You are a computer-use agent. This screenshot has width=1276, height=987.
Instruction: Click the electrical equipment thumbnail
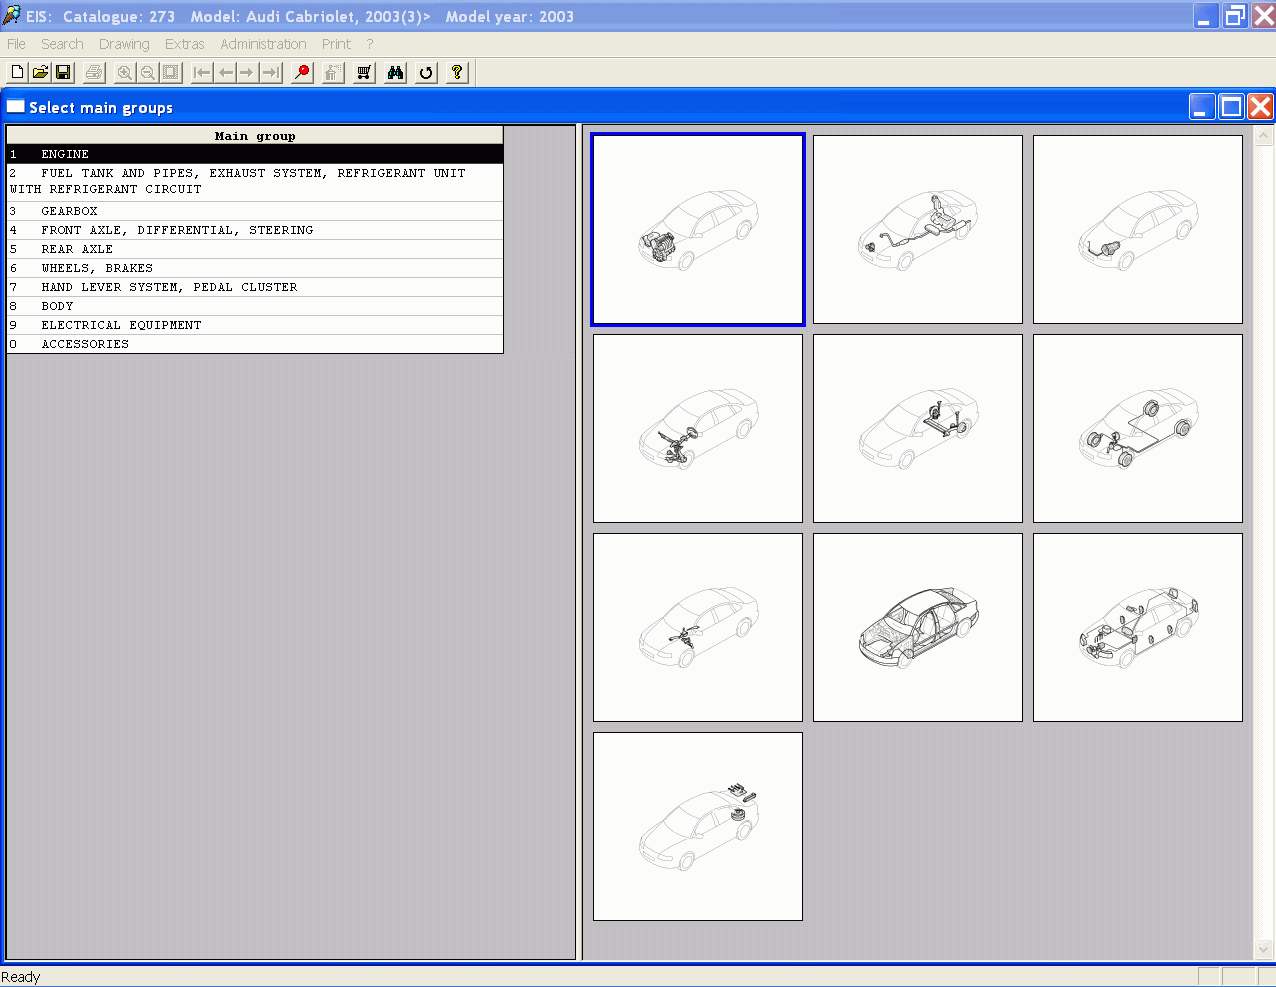click(1138, 627)
